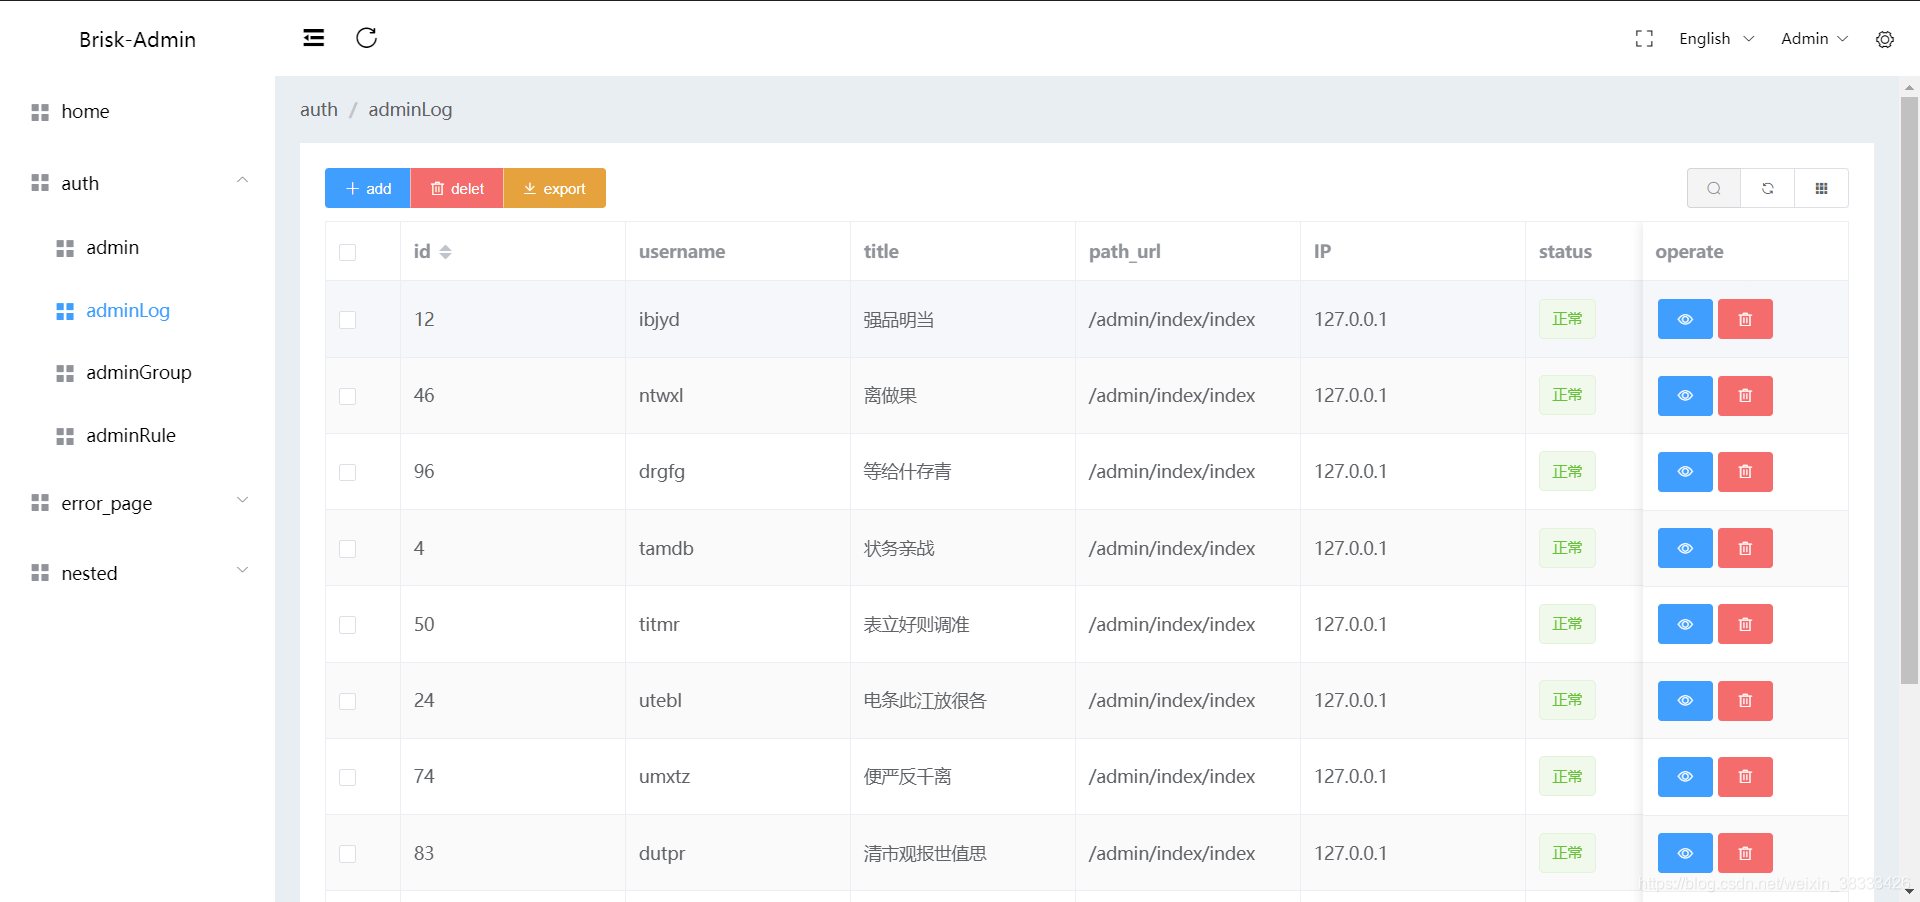Click the blue add button
Screen dimensions: 1920x902
point(368,188)
